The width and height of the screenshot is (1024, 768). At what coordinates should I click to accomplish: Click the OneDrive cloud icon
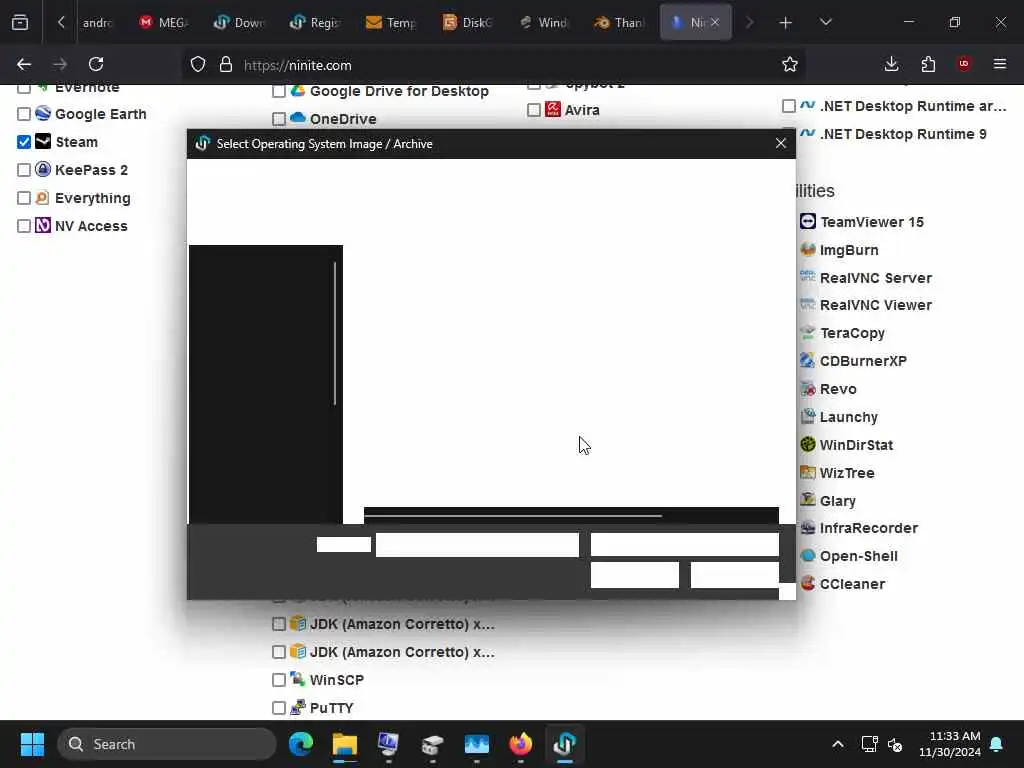[298, 118]
